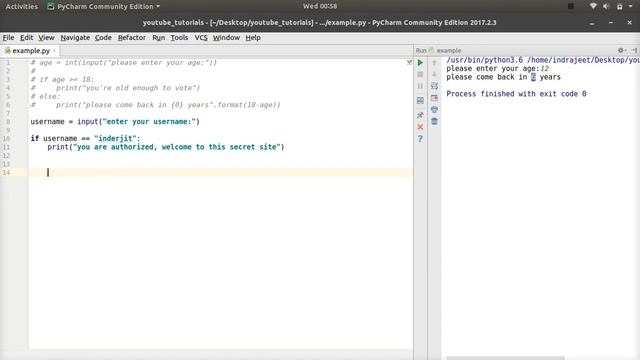Toggle scroll to end of console output
Image resolution: width=640 pixels, height=360 pixels.
[434, 98]
